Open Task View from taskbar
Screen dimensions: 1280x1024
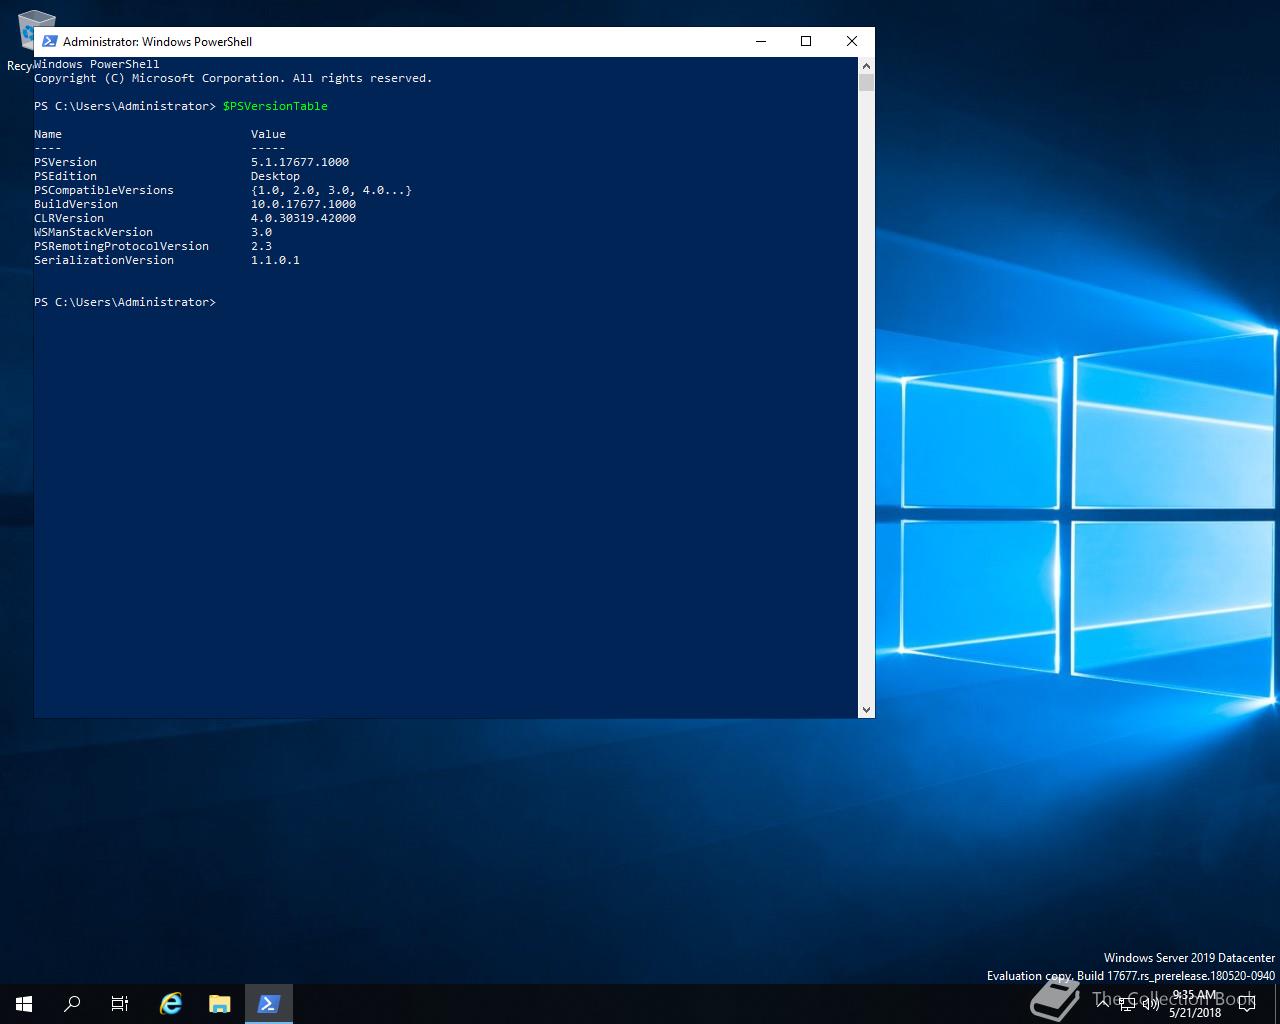[120, 1004]
